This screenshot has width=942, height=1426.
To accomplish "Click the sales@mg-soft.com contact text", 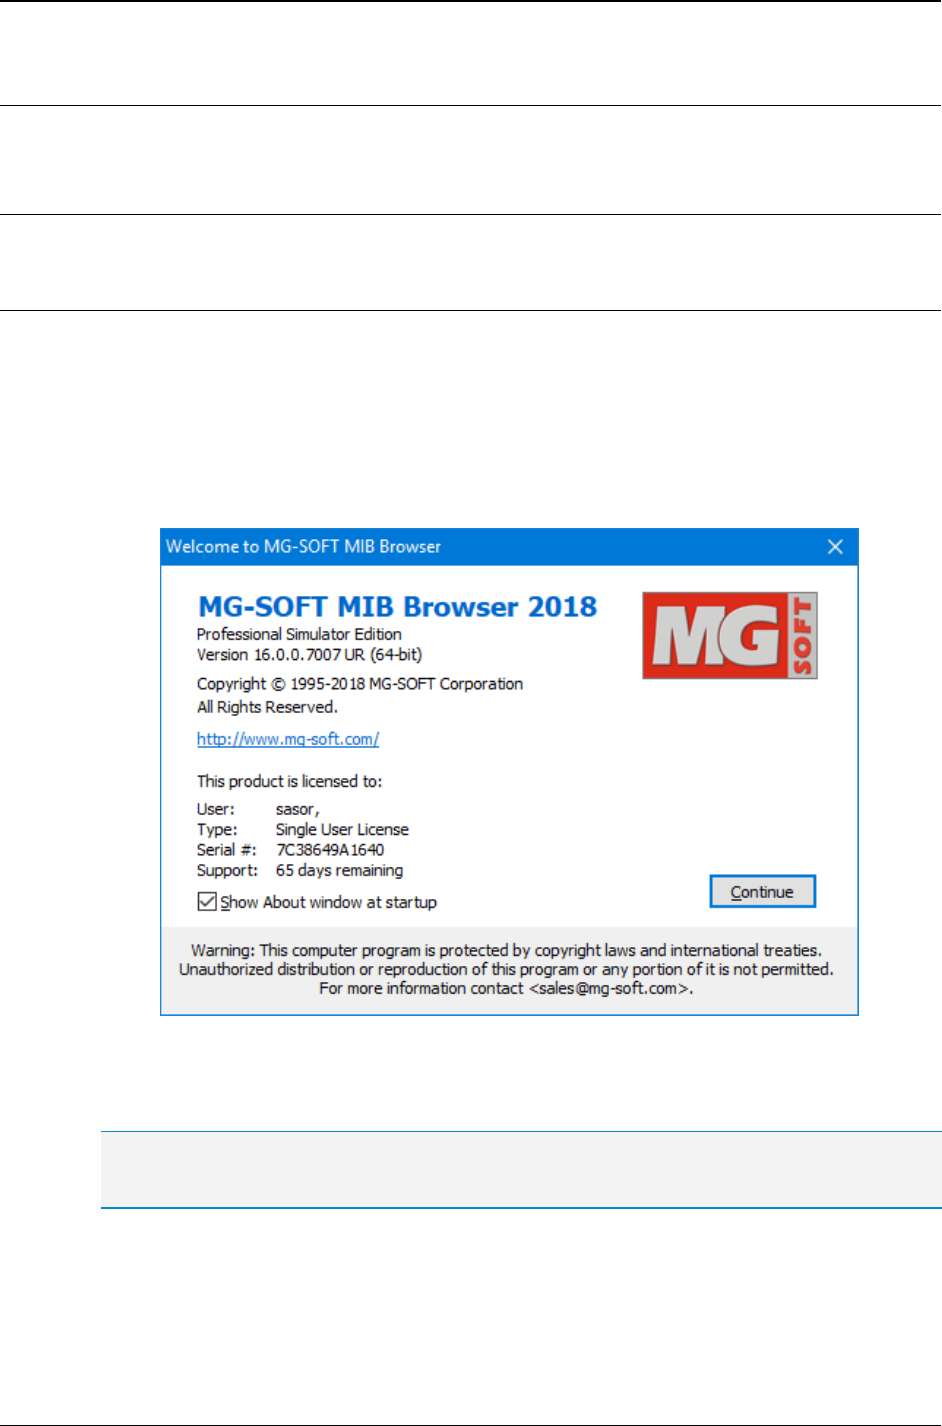I will [610, 988].
